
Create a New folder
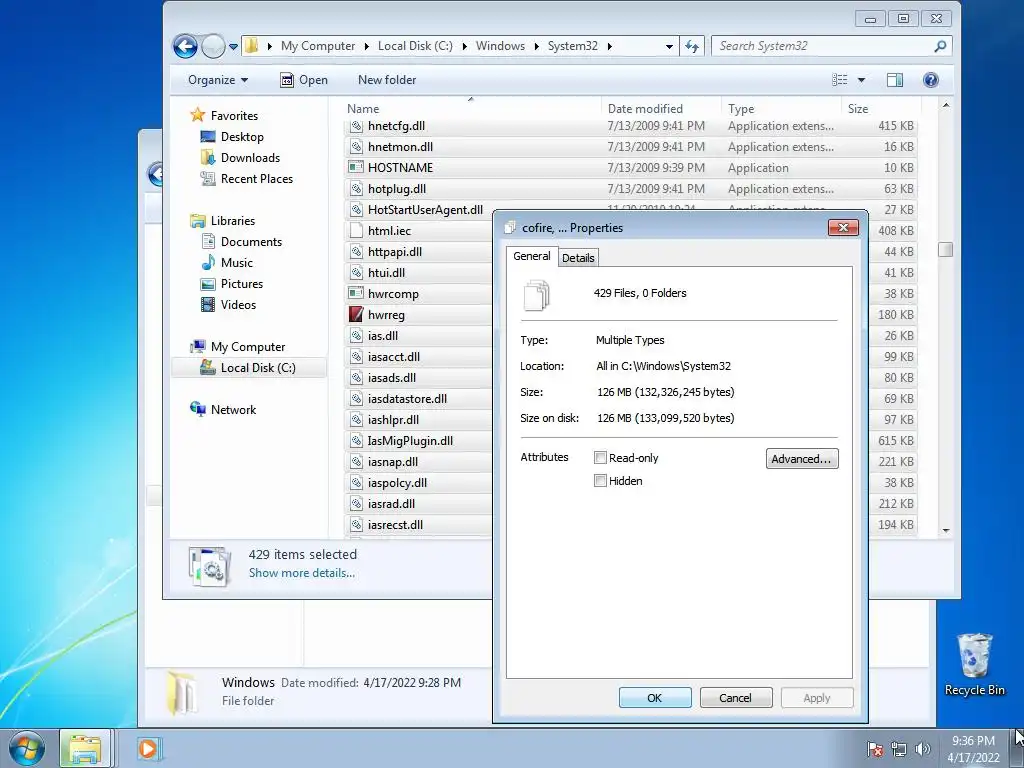pyautogui.click(x=387, y=80)
